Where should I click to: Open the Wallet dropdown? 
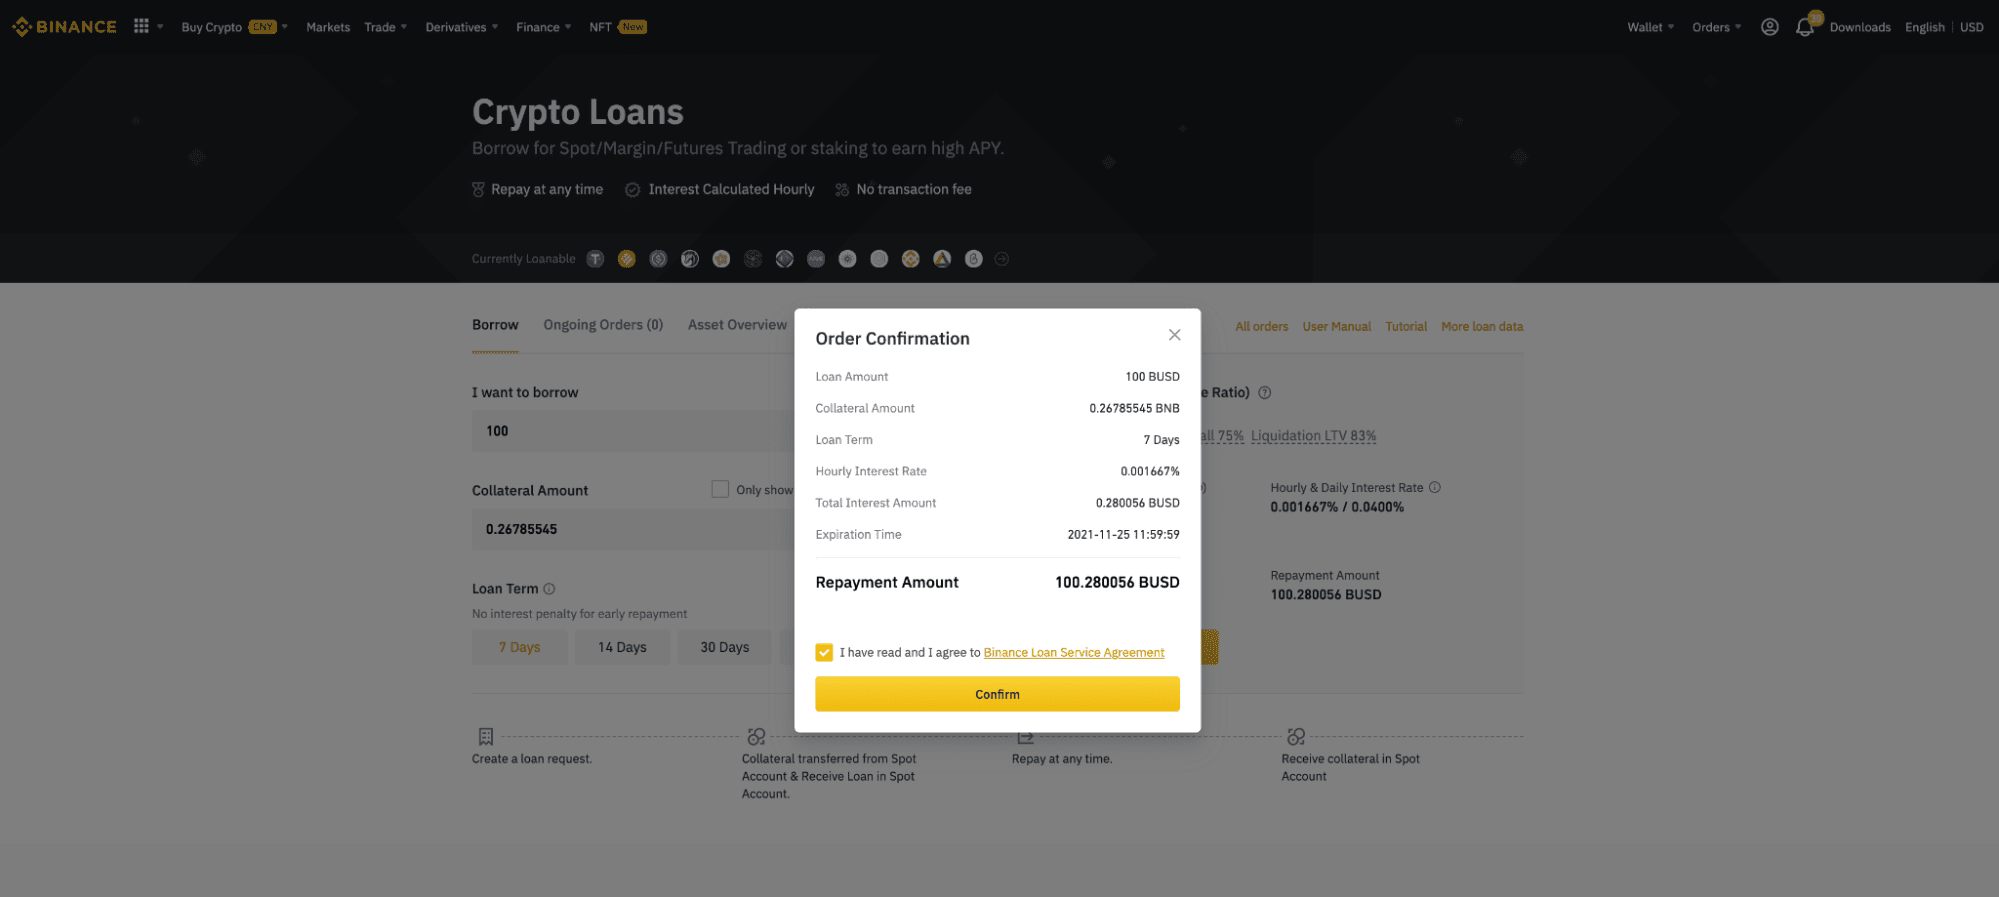pyautogui.click(x=1650, y=27)
